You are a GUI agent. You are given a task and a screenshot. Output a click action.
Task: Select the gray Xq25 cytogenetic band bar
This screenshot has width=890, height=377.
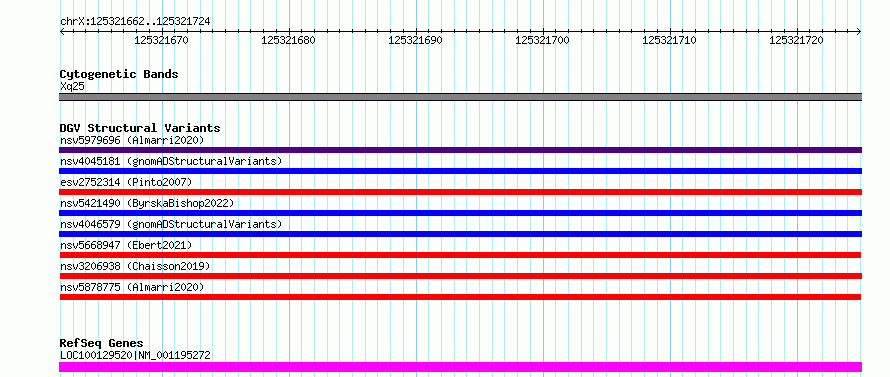click(x=460, y=97)
